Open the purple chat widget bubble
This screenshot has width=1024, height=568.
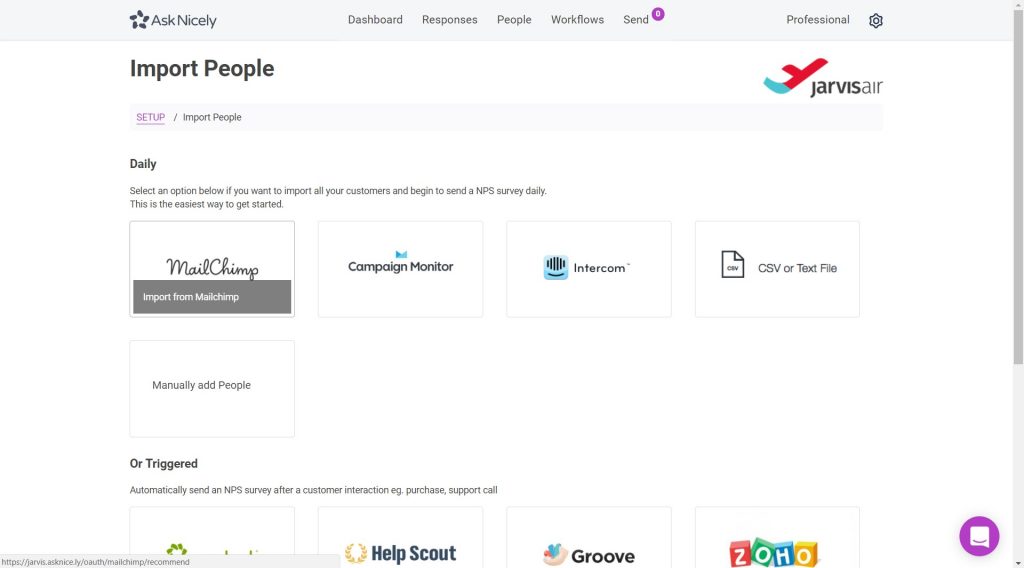tap(979, 536)
